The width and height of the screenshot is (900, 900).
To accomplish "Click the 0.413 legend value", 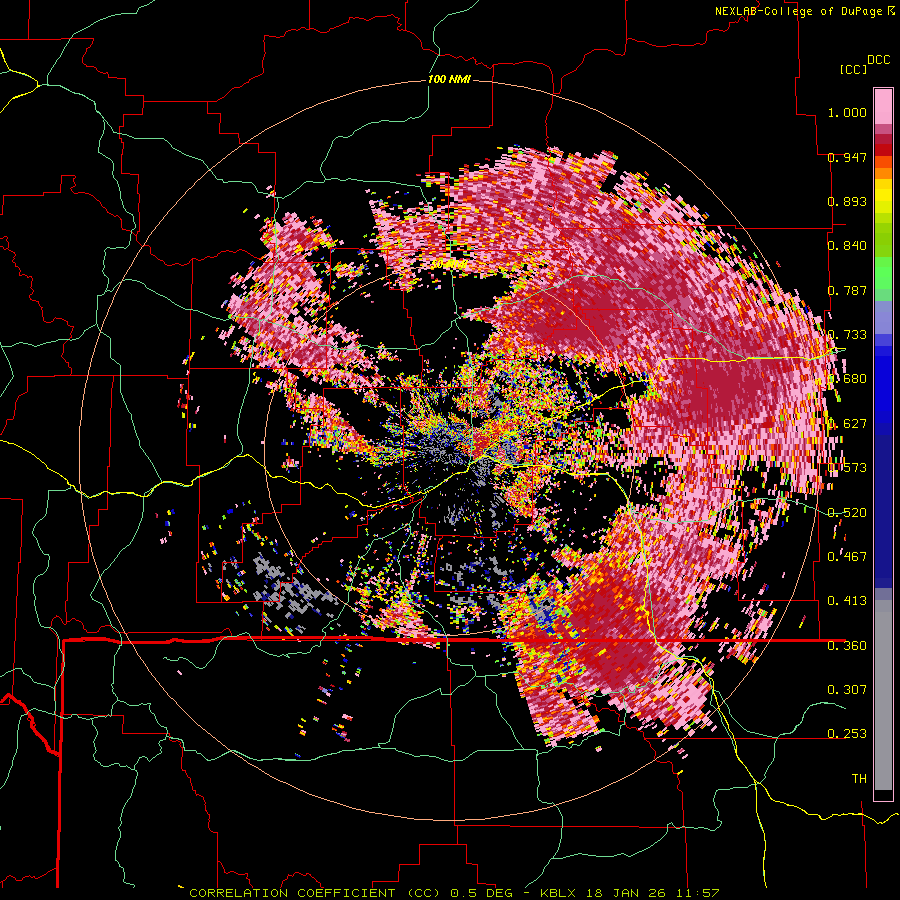I will tap(847, 601).
